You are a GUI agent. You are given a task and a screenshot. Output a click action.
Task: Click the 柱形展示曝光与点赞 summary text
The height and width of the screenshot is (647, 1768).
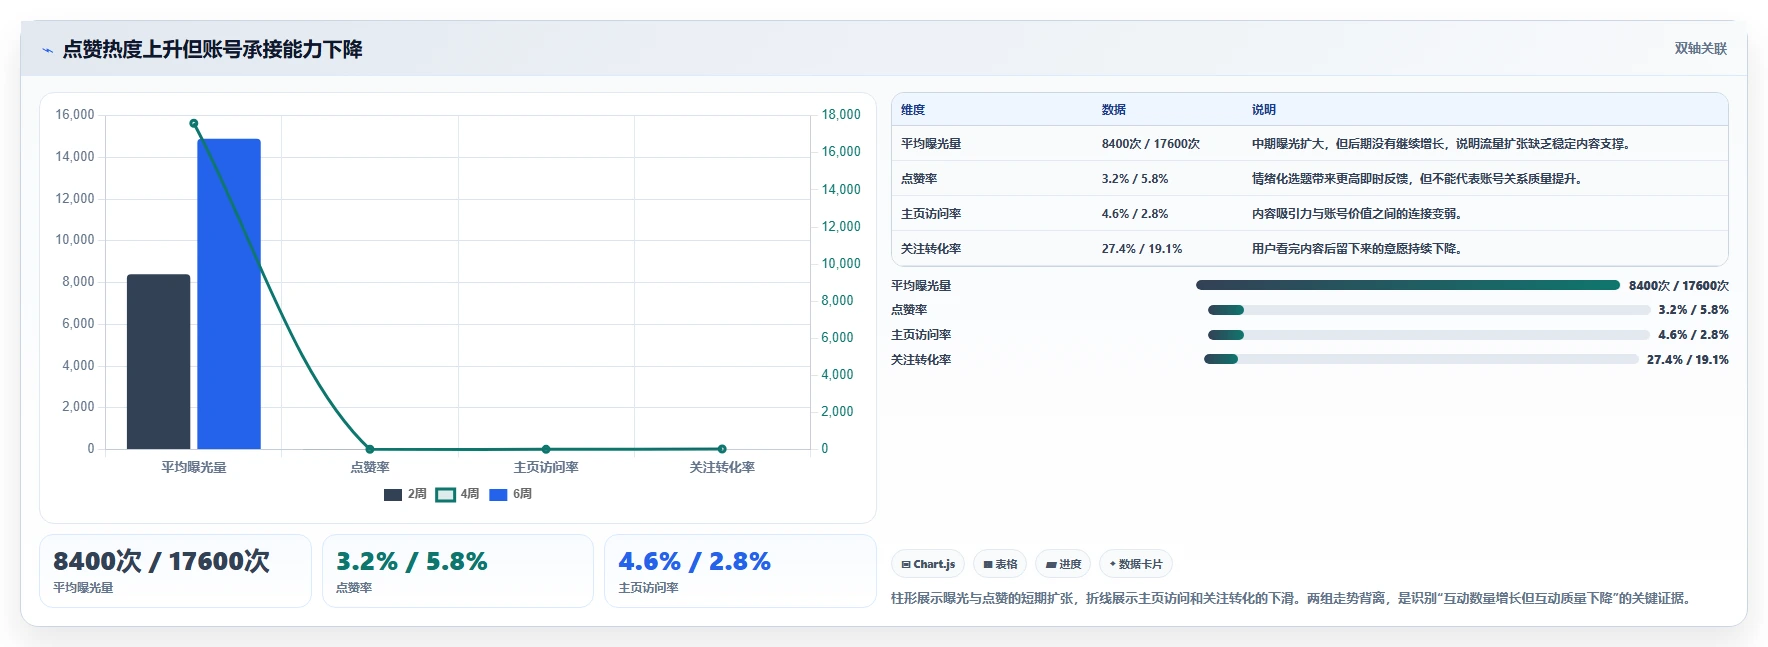(1293, 598)
